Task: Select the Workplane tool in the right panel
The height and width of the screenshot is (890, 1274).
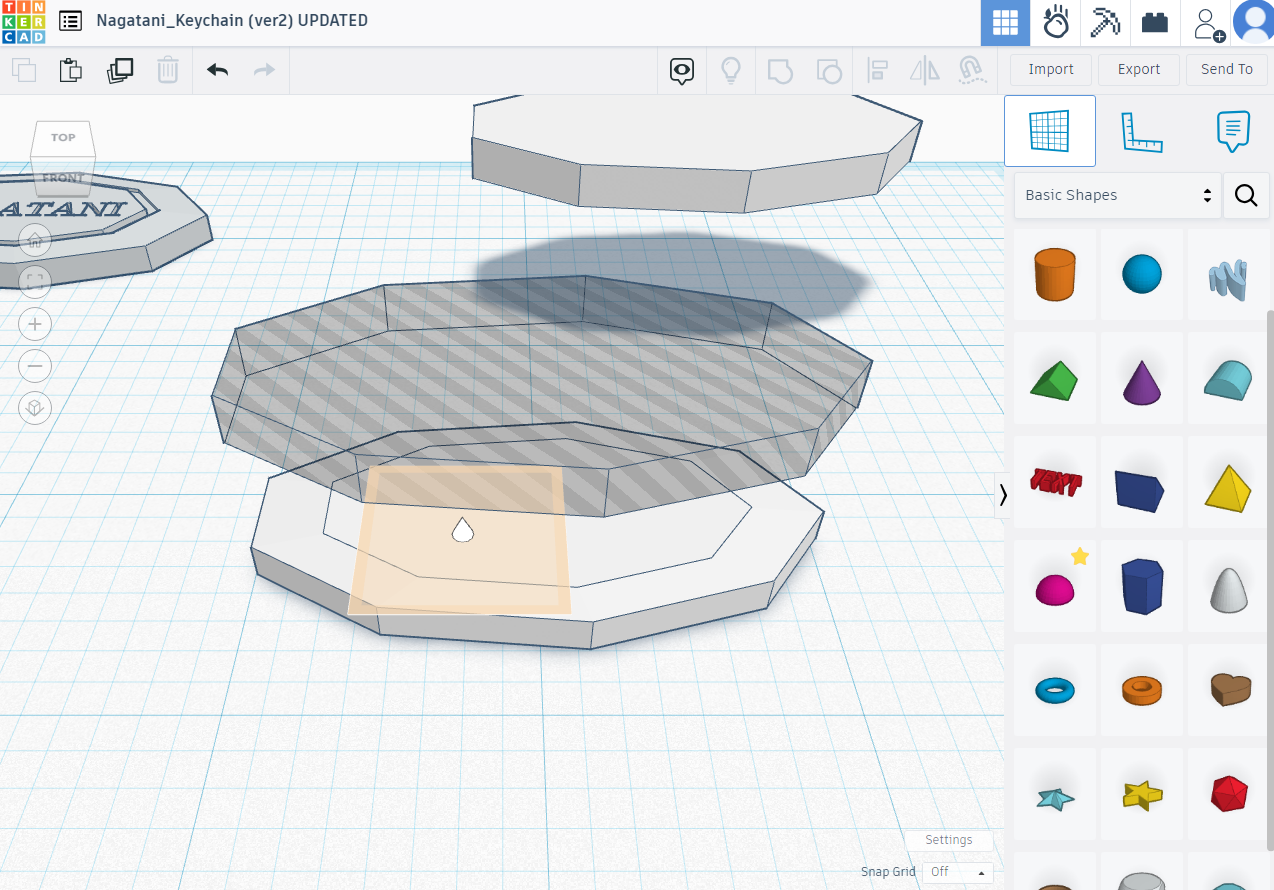Action: tap(1049, 130)
